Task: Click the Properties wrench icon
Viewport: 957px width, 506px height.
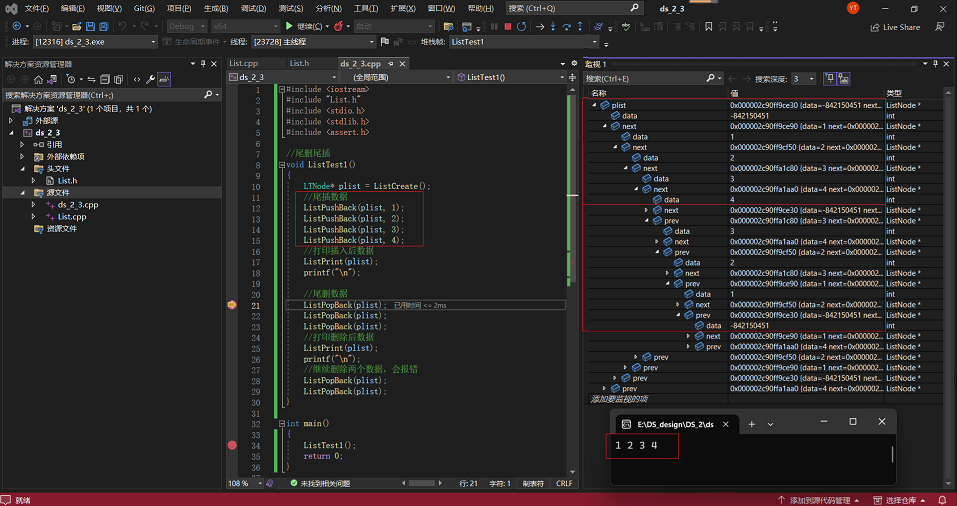Action: tap(150, 79)
